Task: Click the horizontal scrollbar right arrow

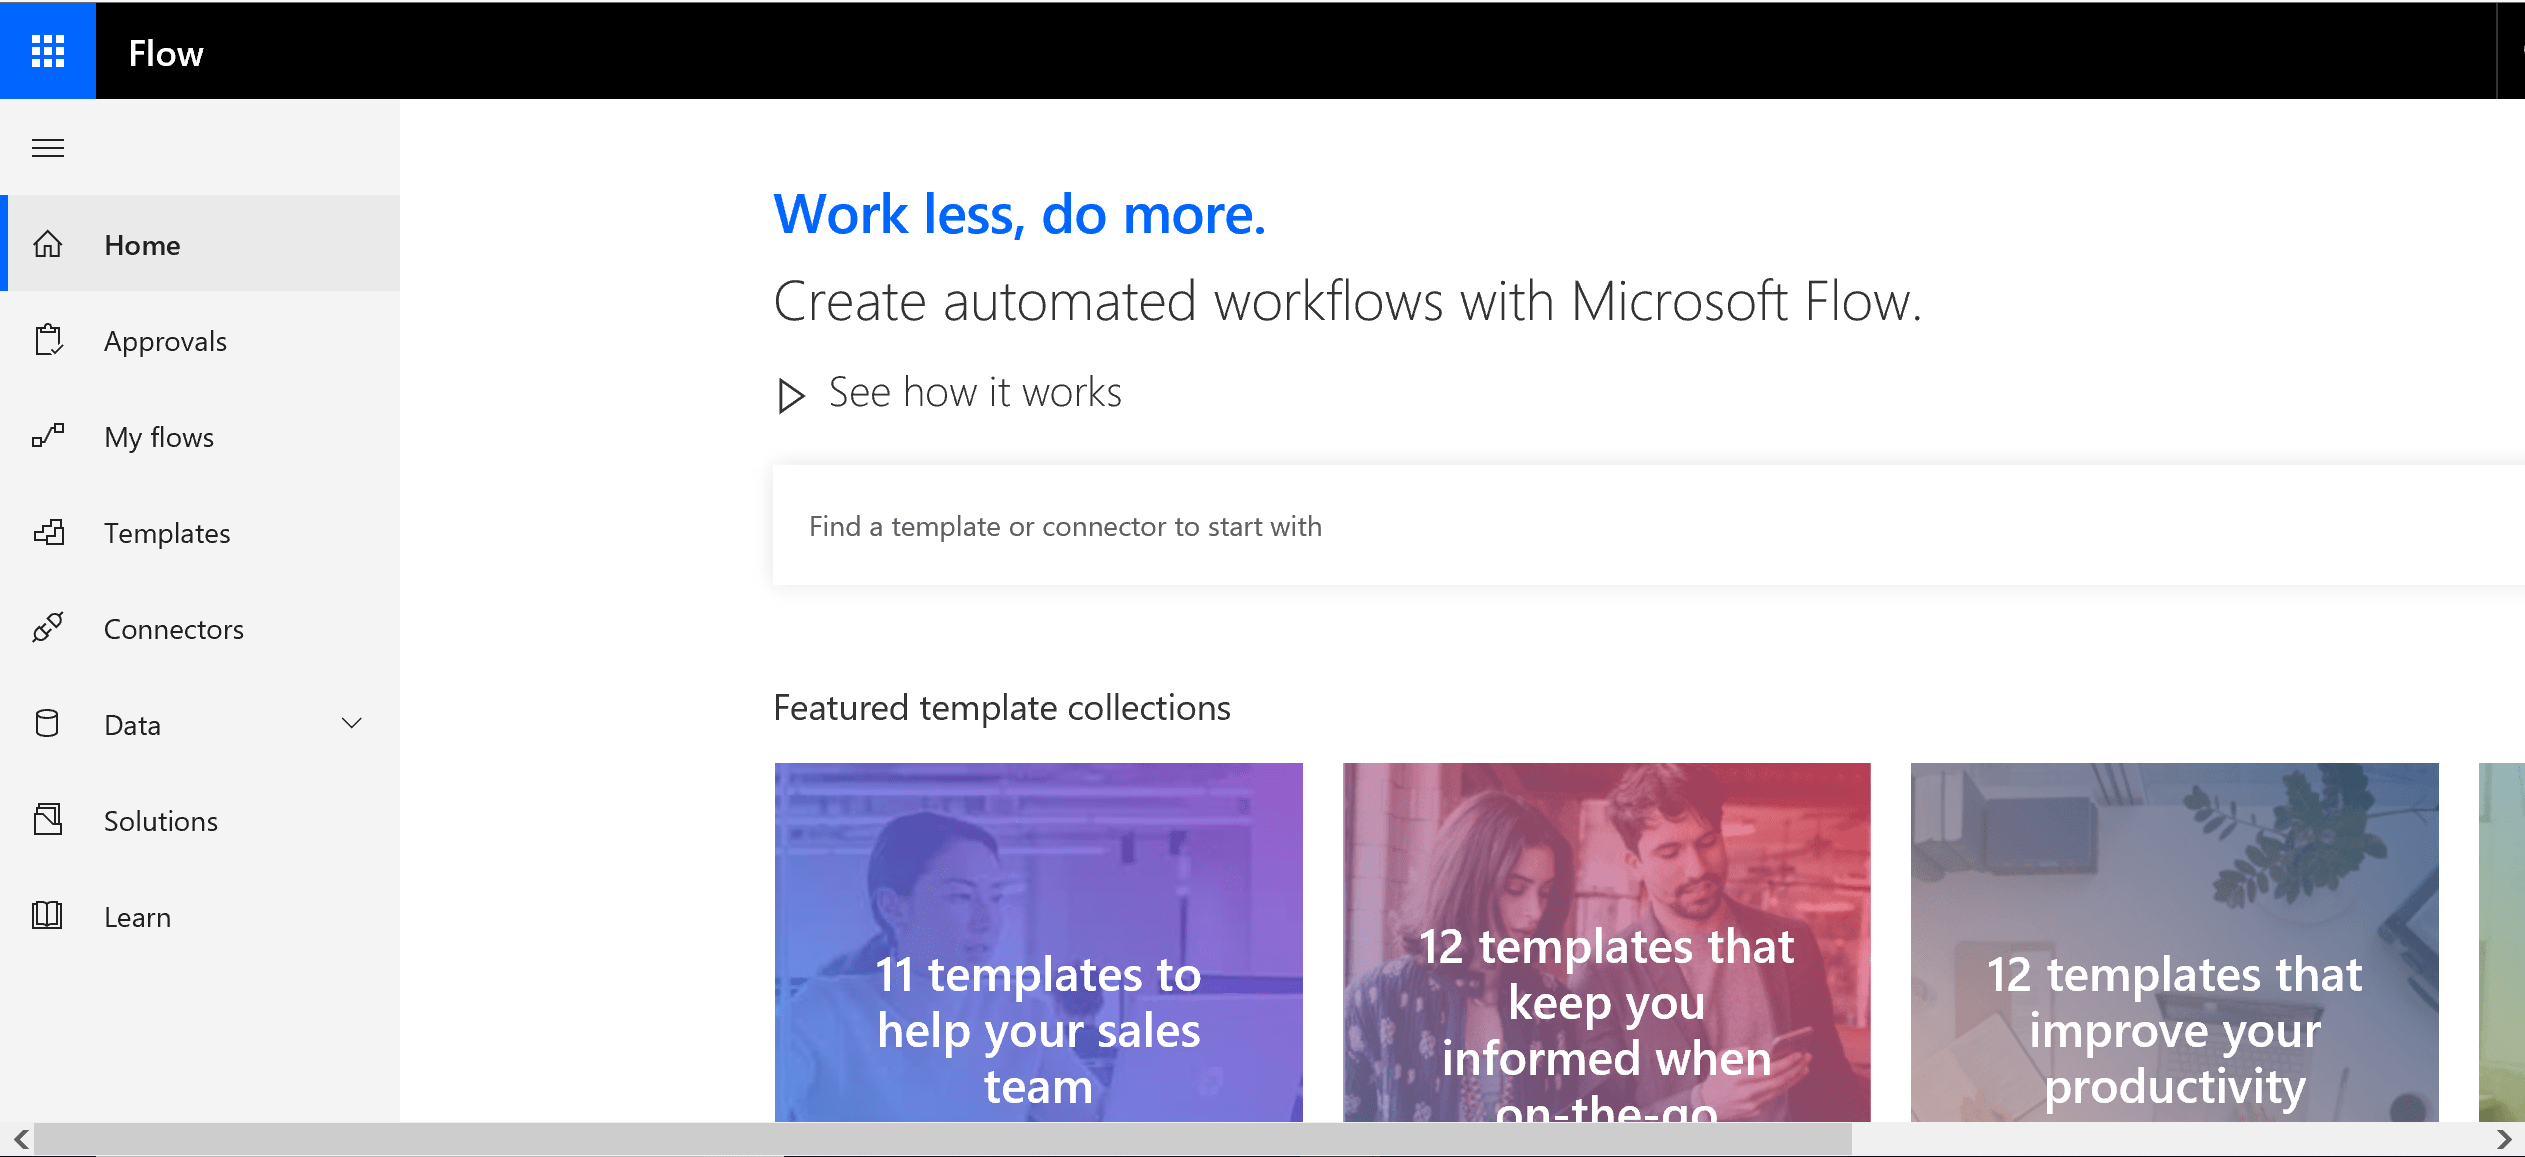Action: coord(2503,1140)
